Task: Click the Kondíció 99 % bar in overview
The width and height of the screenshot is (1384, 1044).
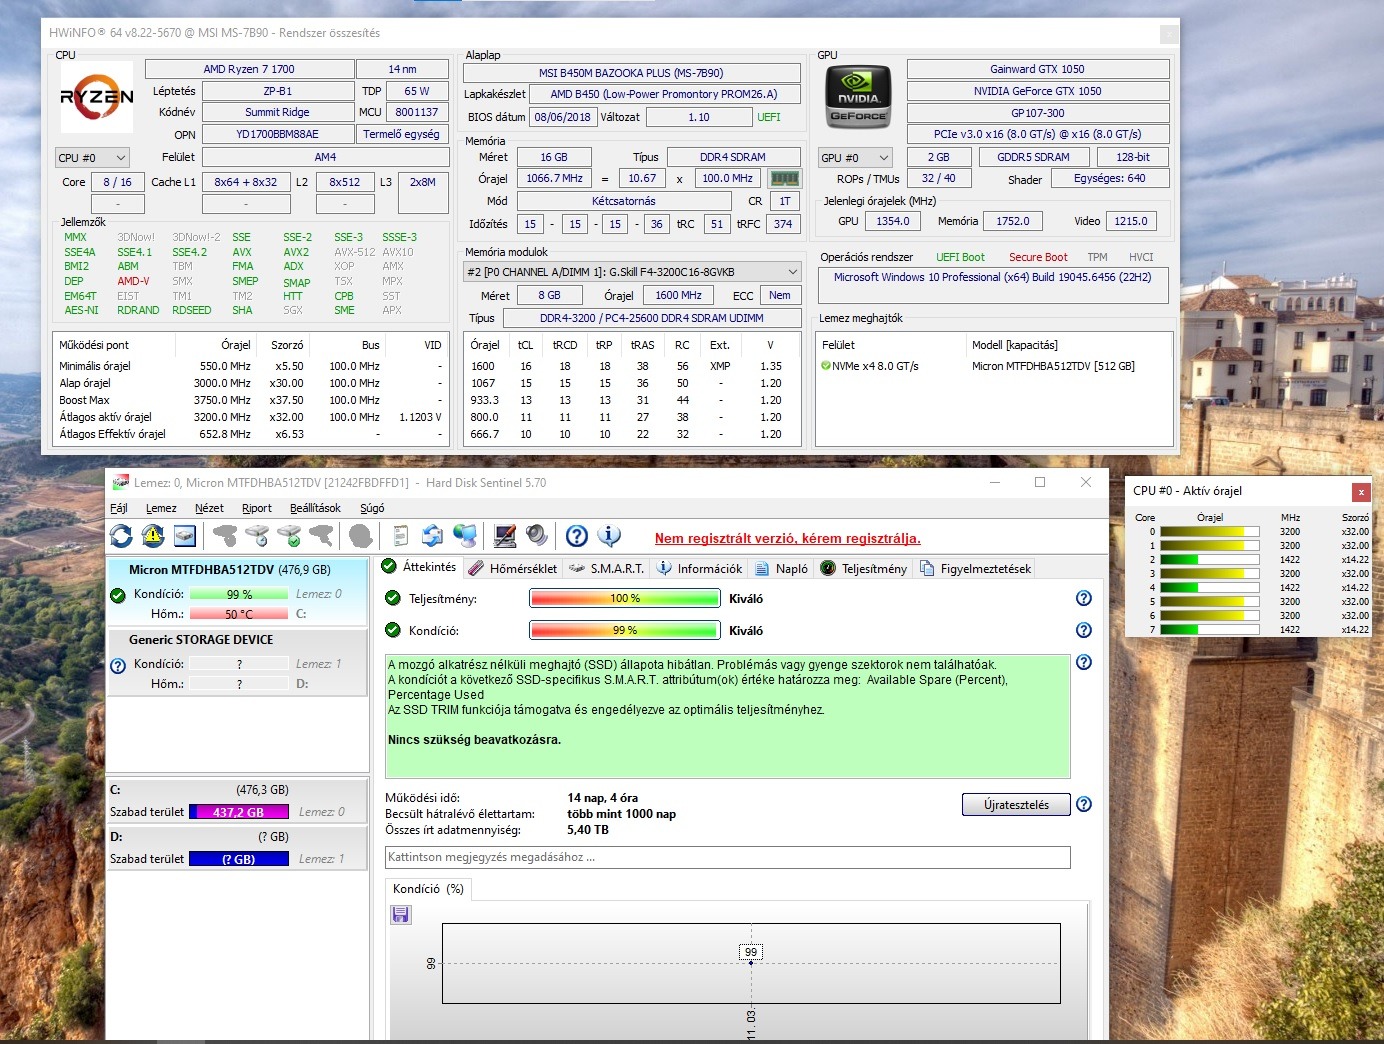Action: [625, 630]
